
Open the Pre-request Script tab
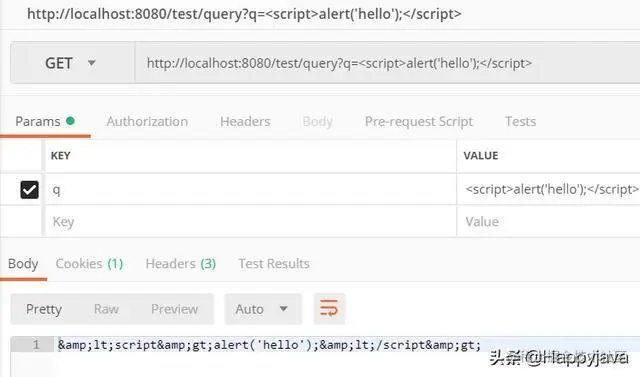[x=419, y=121]
